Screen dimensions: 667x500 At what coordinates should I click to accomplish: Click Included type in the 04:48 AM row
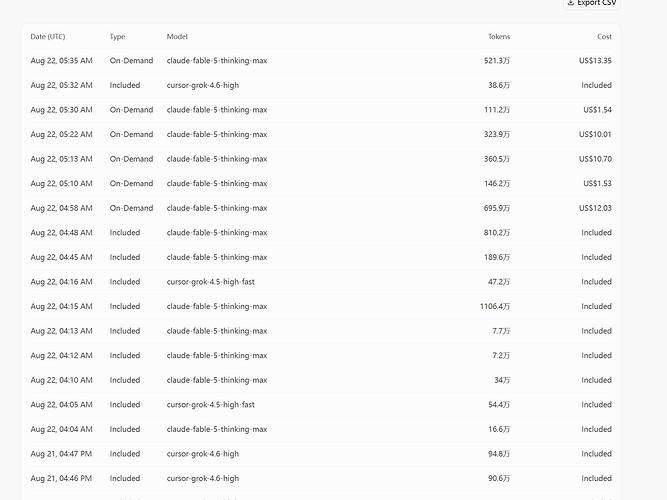pyautogui.click(x=125, y=233)
